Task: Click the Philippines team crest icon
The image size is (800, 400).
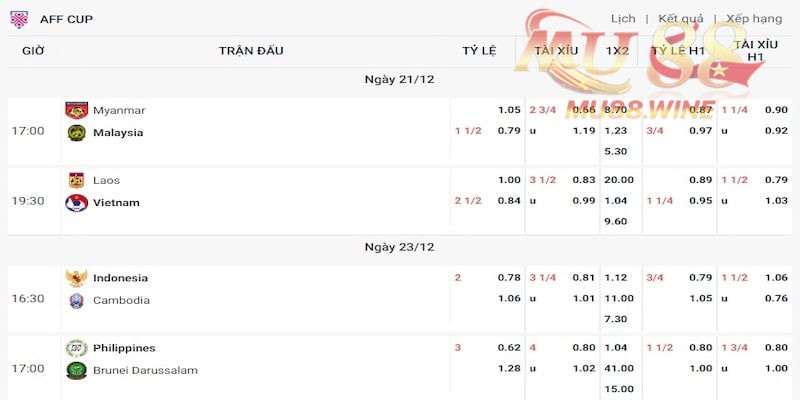Action: (76, 348)
